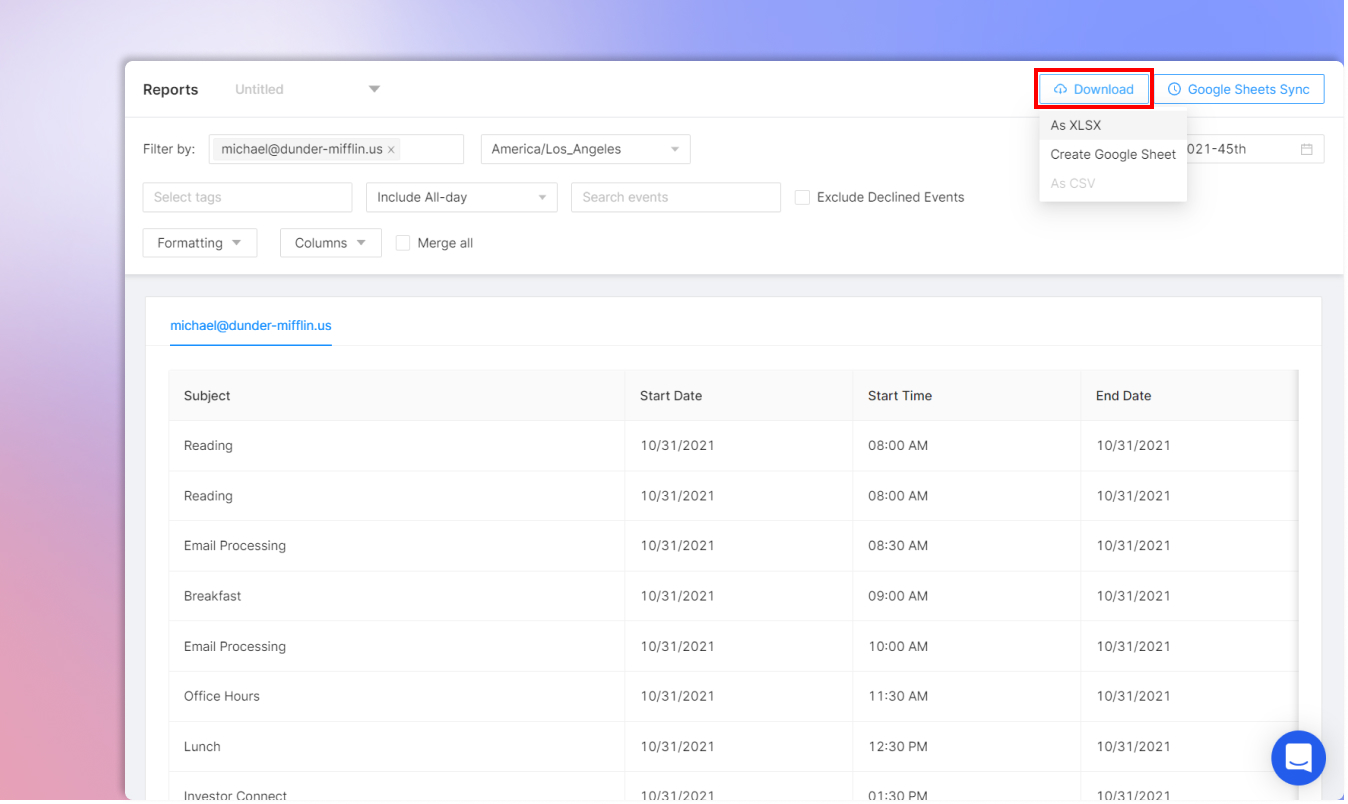Click the Select tags input field

tap(247, 197)
